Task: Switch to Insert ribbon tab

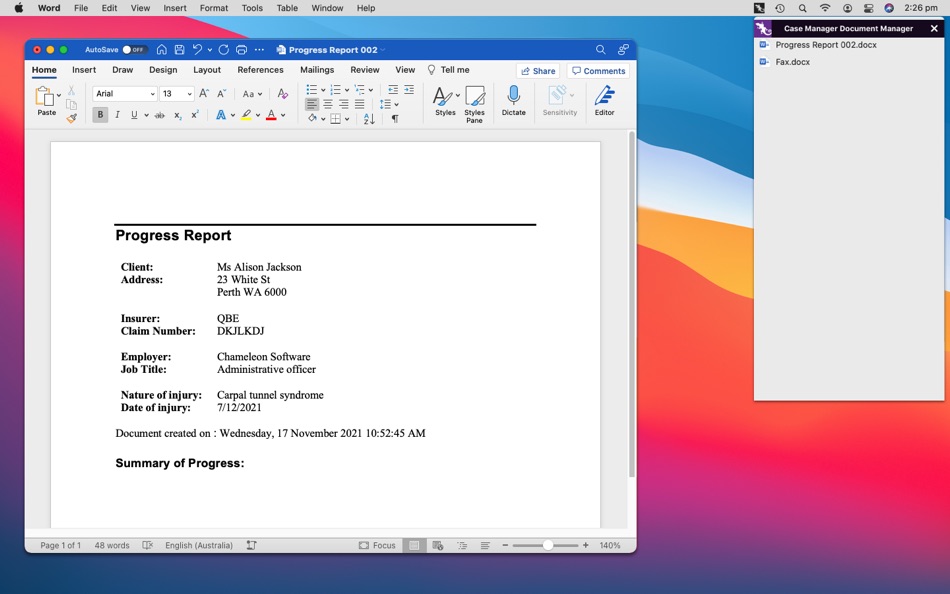Action: click(x=84, y=70)
